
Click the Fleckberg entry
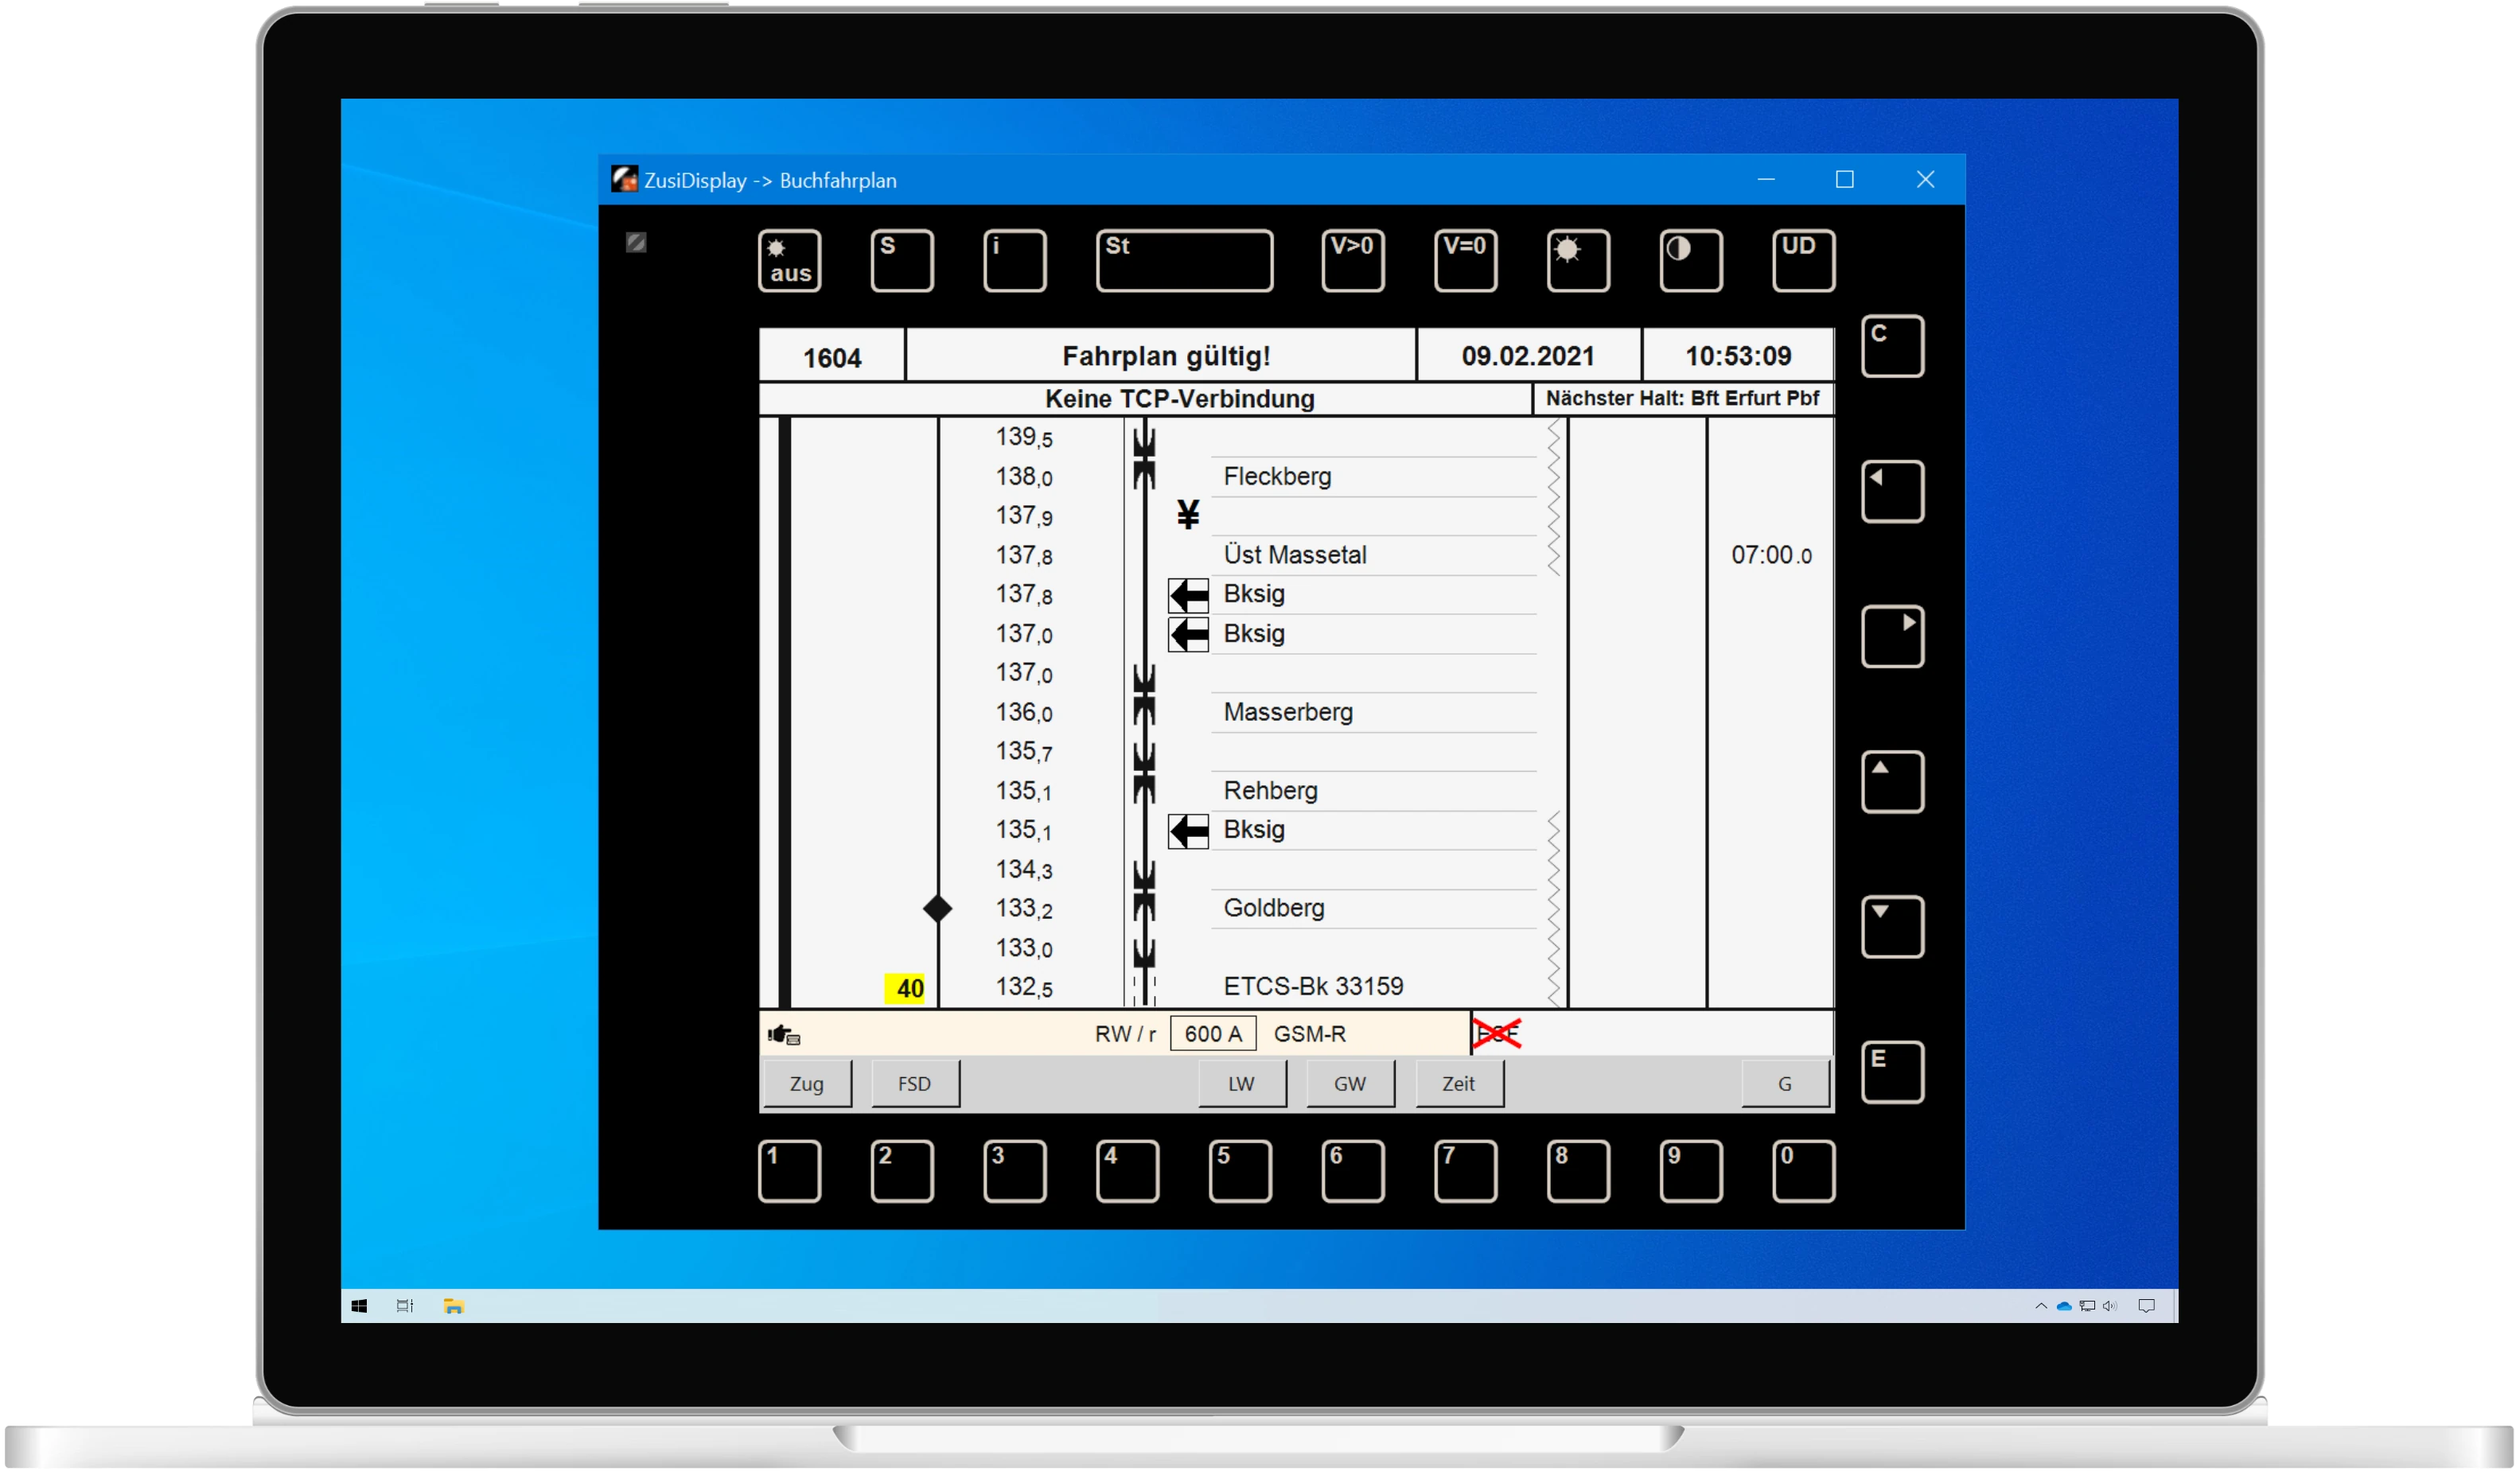tap(1277, 476)
